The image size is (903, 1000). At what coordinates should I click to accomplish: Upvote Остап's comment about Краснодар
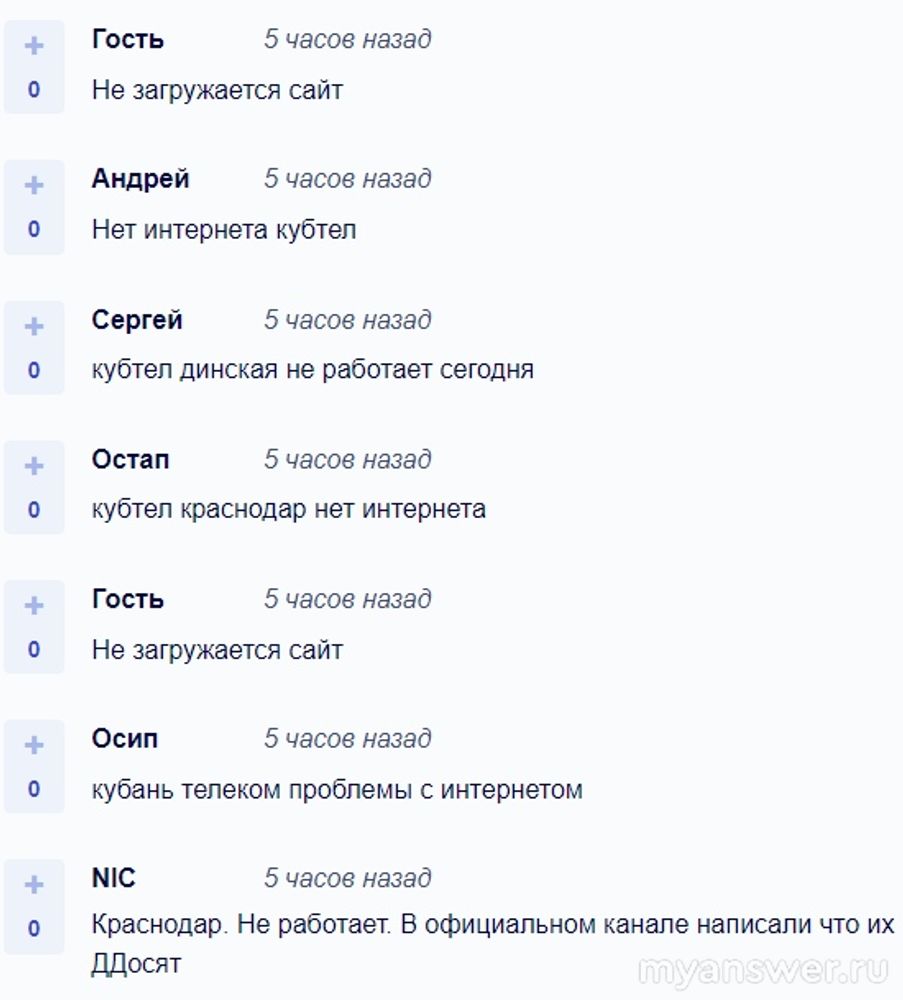click(x=34, y=466)
